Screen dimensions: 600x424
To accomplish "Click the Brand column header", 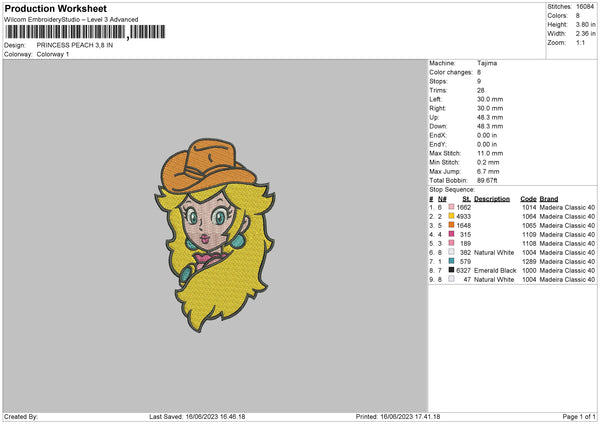I will pos(549,199).
